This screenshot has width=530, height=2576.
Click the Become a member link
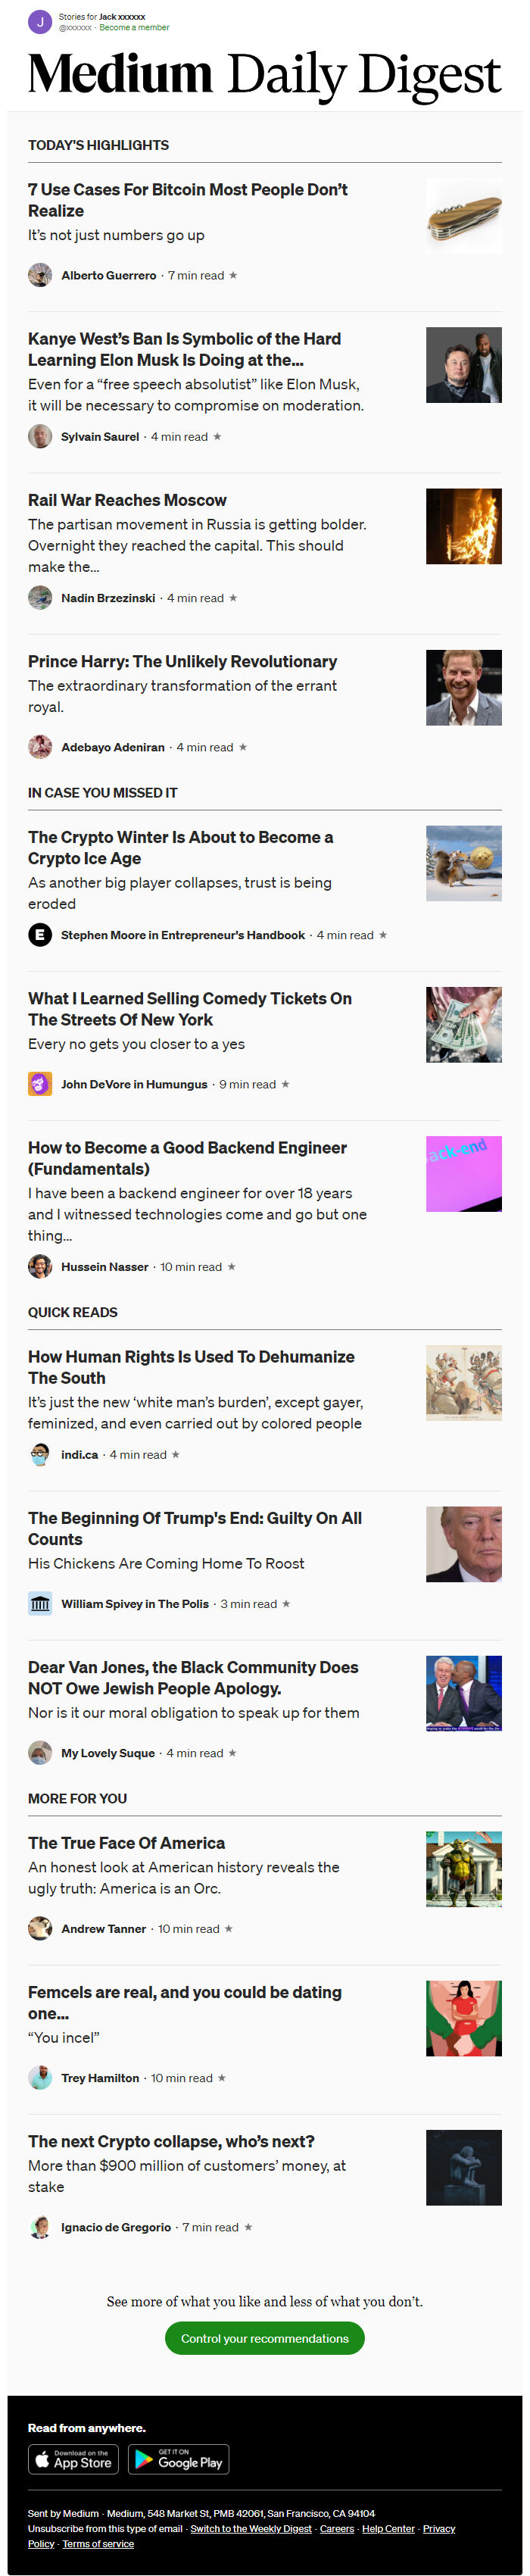pyautogui.click(x=134, y=28)
